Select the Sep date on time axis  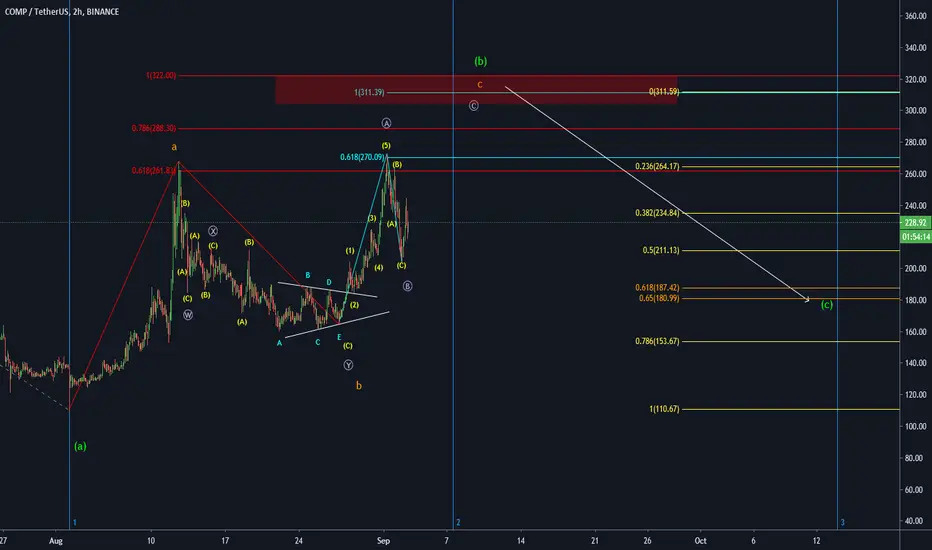pyautogui.click(x=383, y=540)
